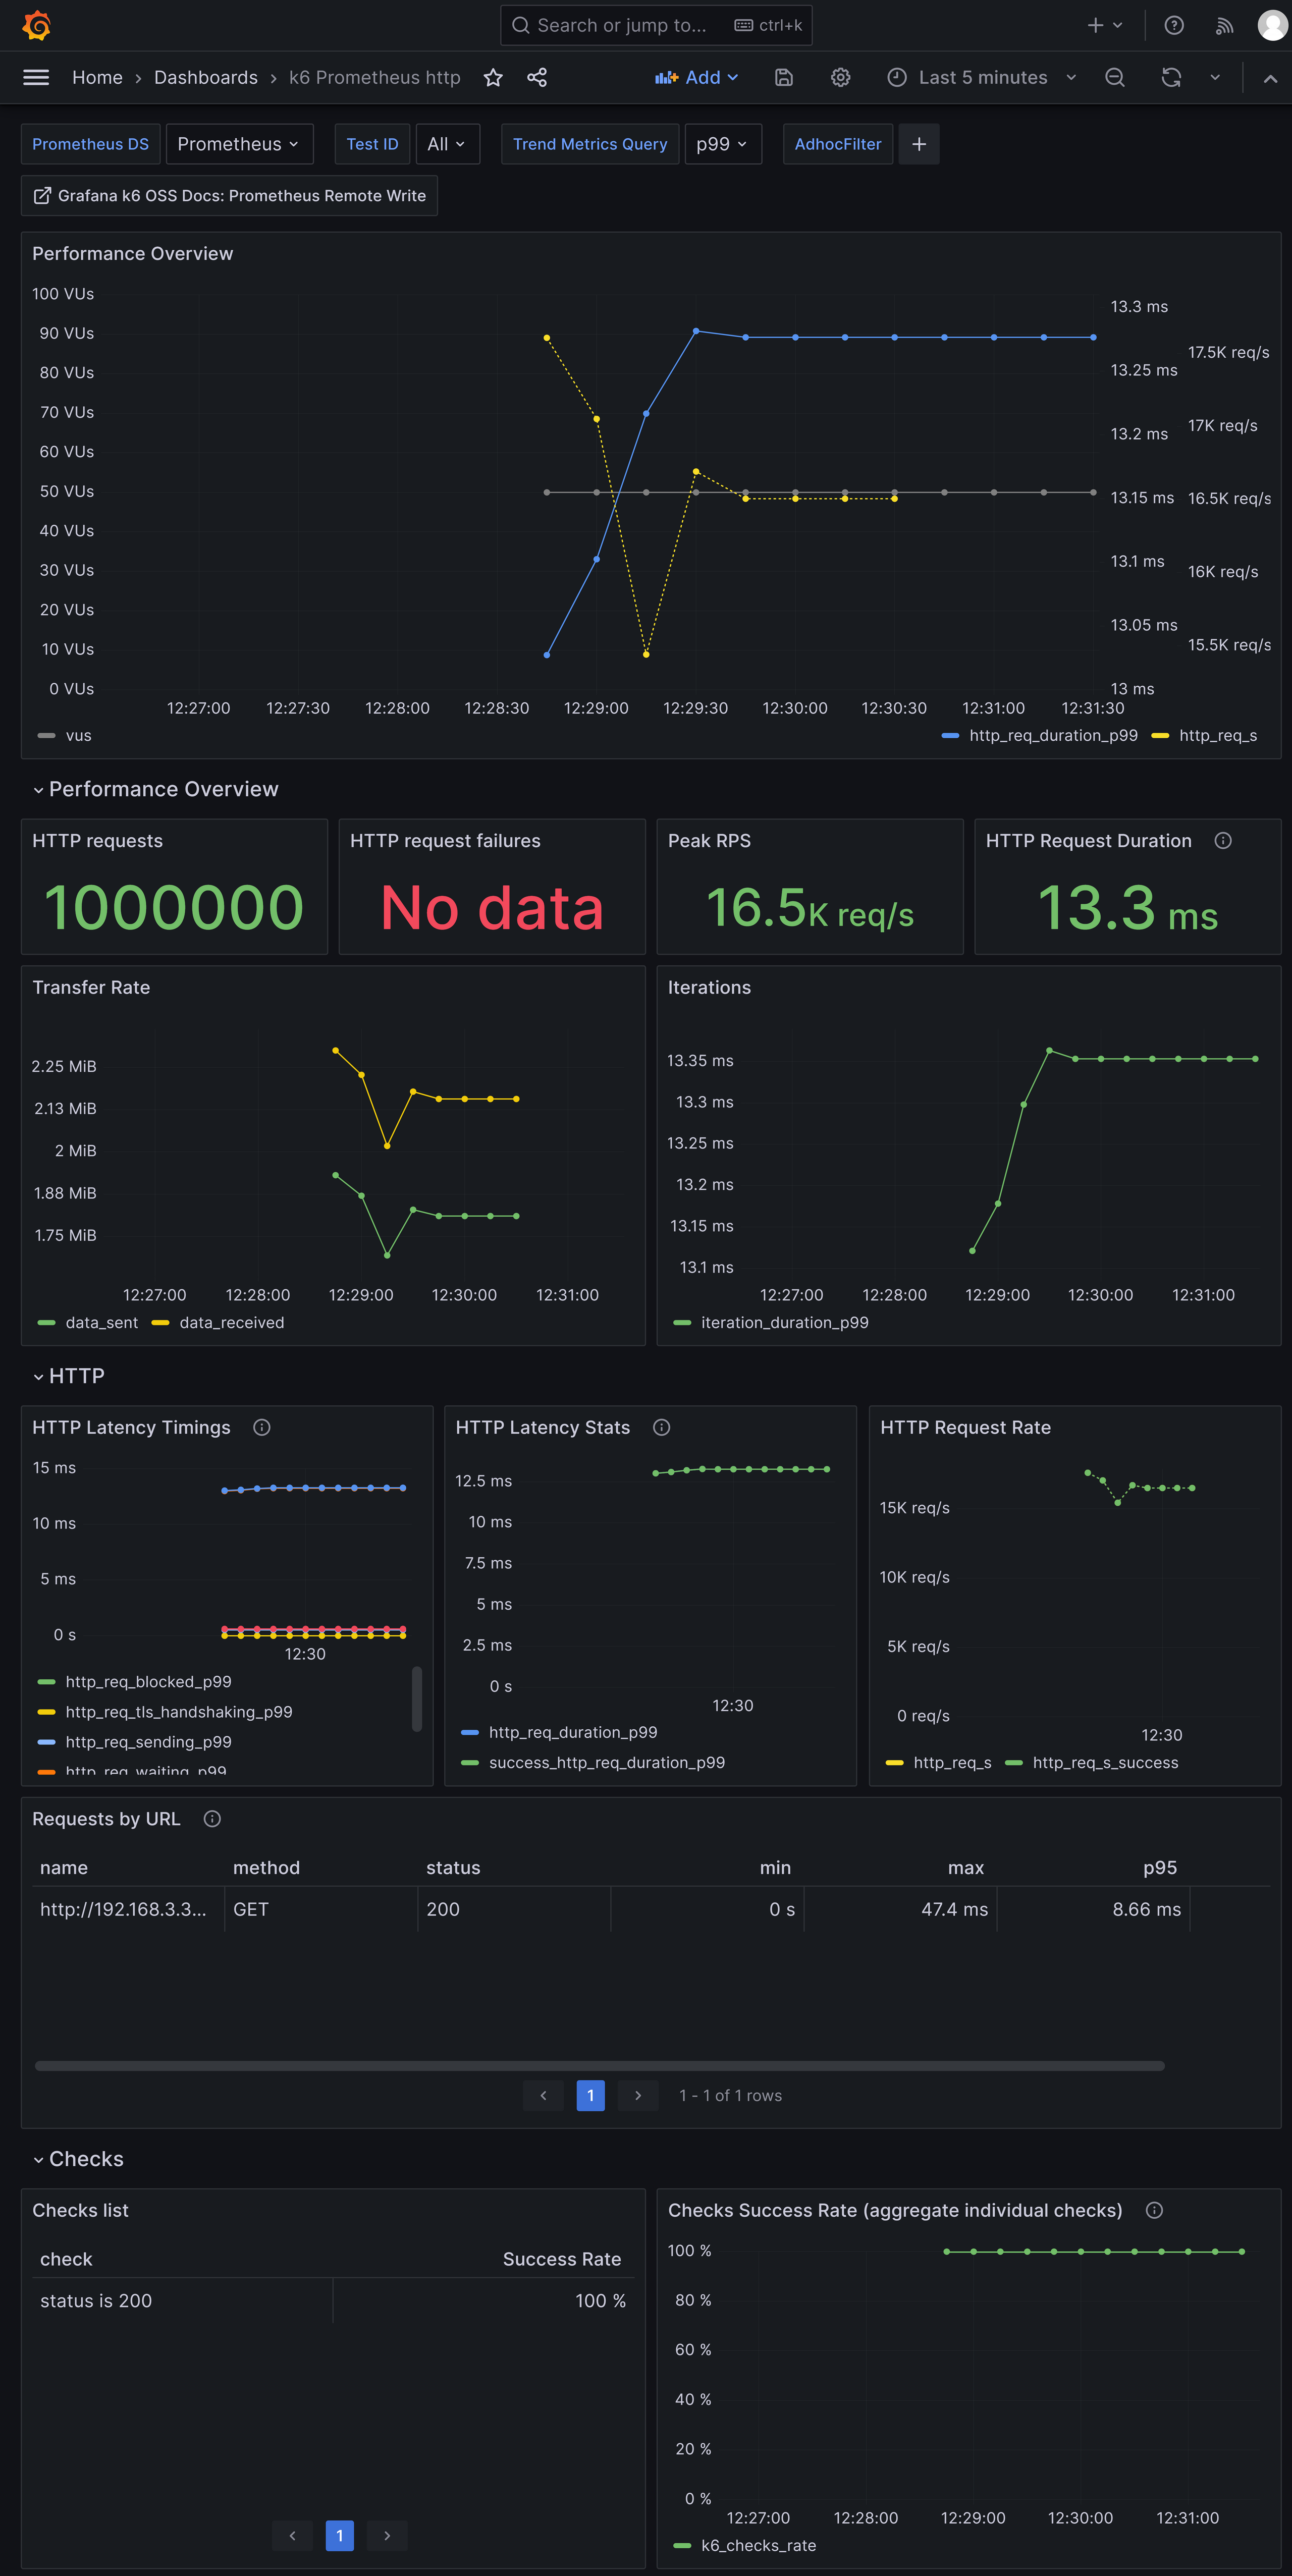Image resolution: width=1292 pixels, height=2576 pixels.
Task: Open Performance Overview graph panel title
Action: 132,253
